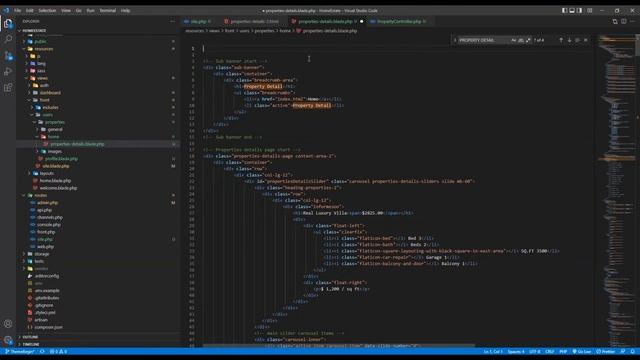Click CRLF end of line item
Image resolution: width=640 pixels, height=360 pixels.
(549, 351)
